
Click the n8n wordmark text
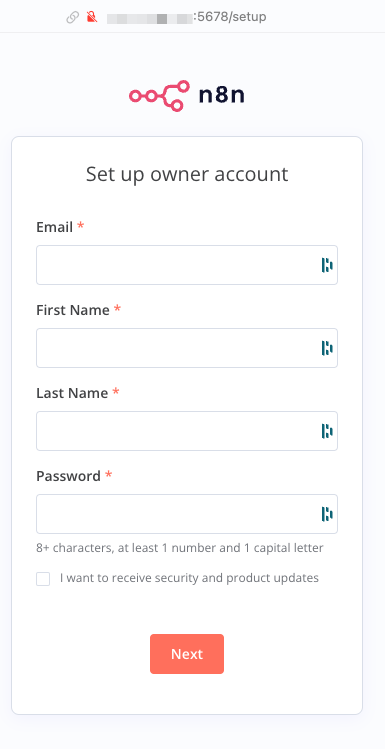pyautogui.click(x=222, y=96)
